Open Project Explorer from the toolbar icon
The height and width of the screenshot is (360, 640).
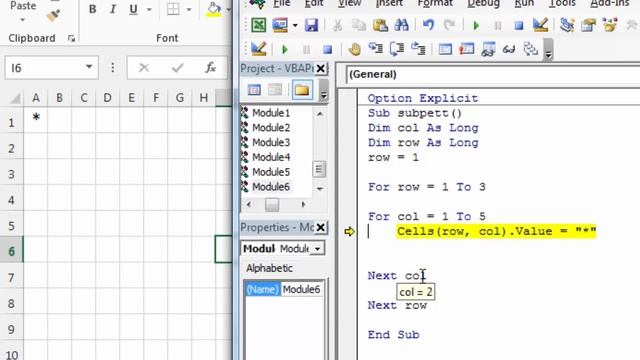click(567, 25)
